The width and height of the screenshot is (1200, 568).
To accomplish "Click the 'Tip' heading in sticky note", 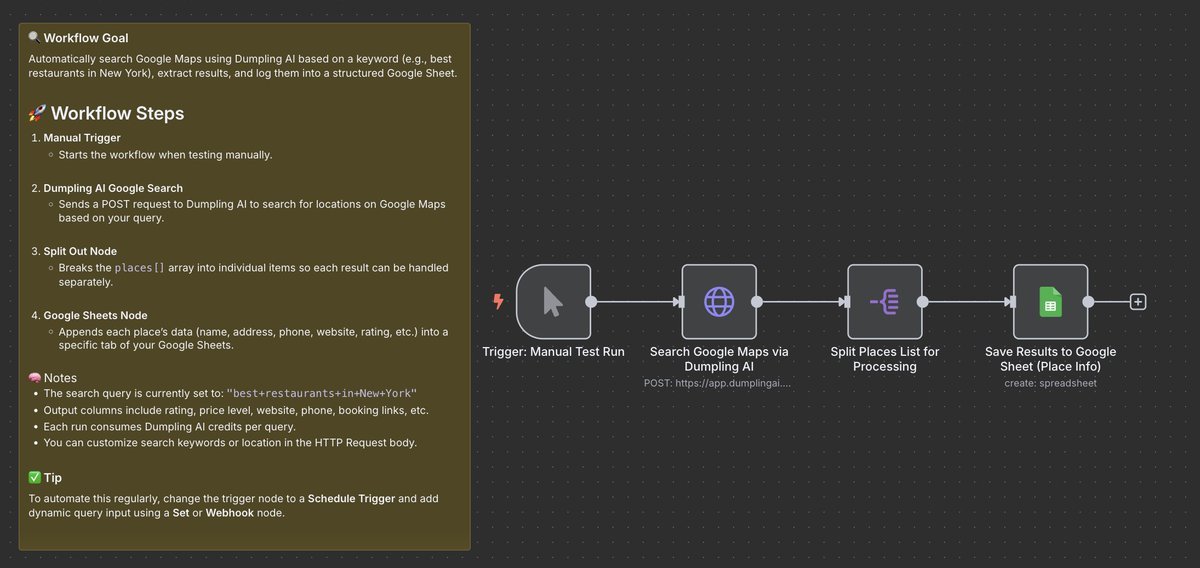I will click(x=53, y=478).
